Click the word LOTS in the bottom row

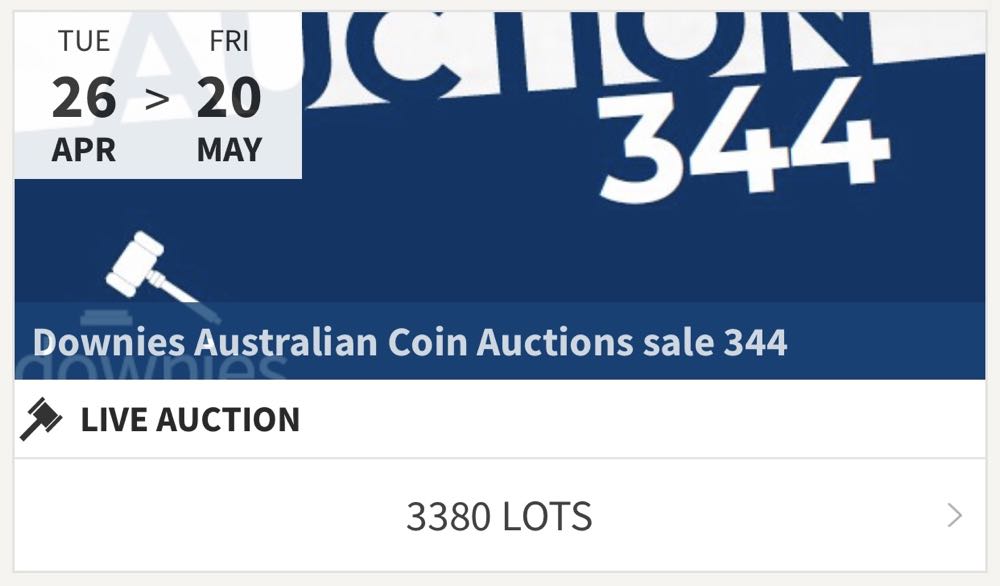tap(547, 516)
